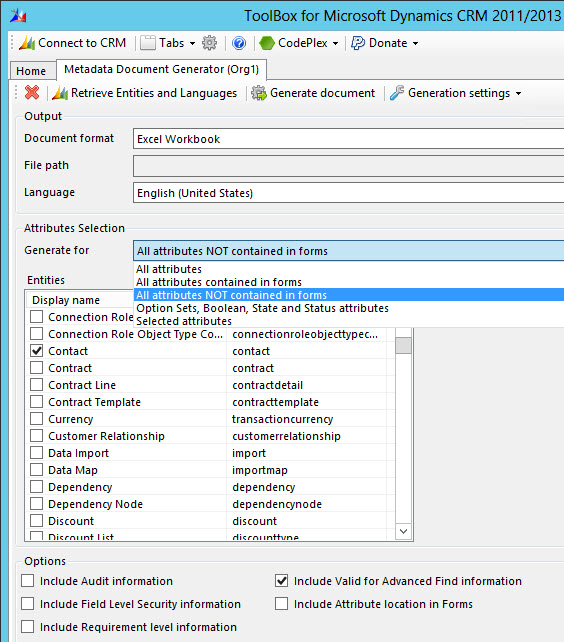Viewport: 564px width, 642px height.
Task: Check the Contract Line entity checkbox
Action: [36, 385]
